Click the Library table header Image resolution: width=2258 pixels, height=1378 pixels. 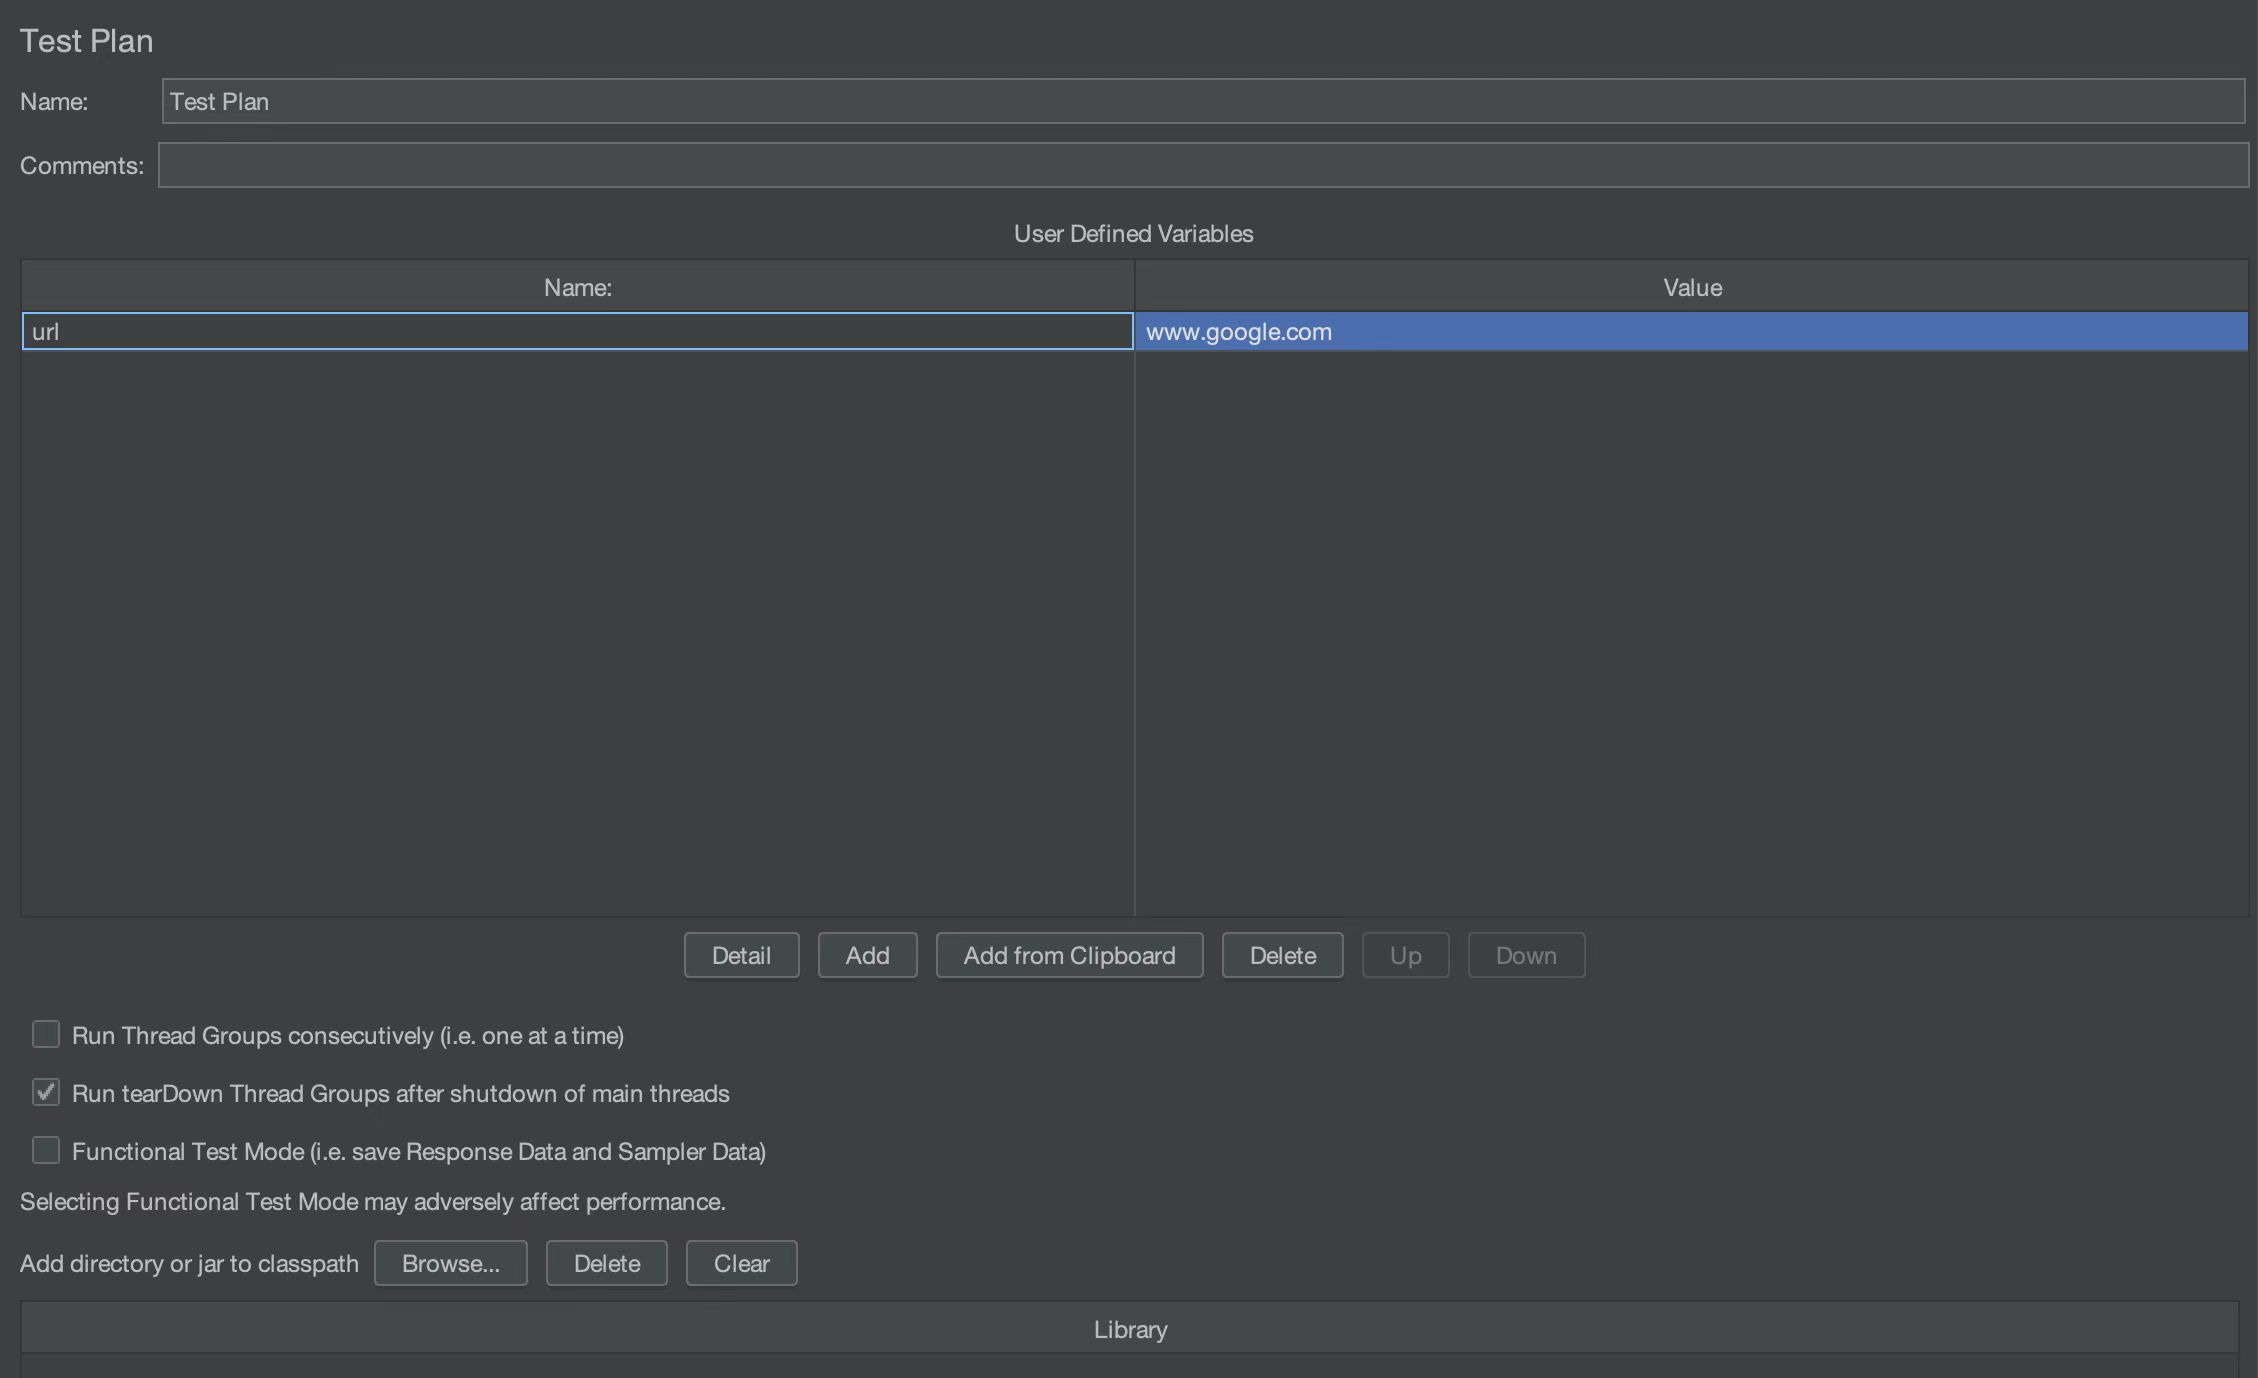tap(1130, 1329)
